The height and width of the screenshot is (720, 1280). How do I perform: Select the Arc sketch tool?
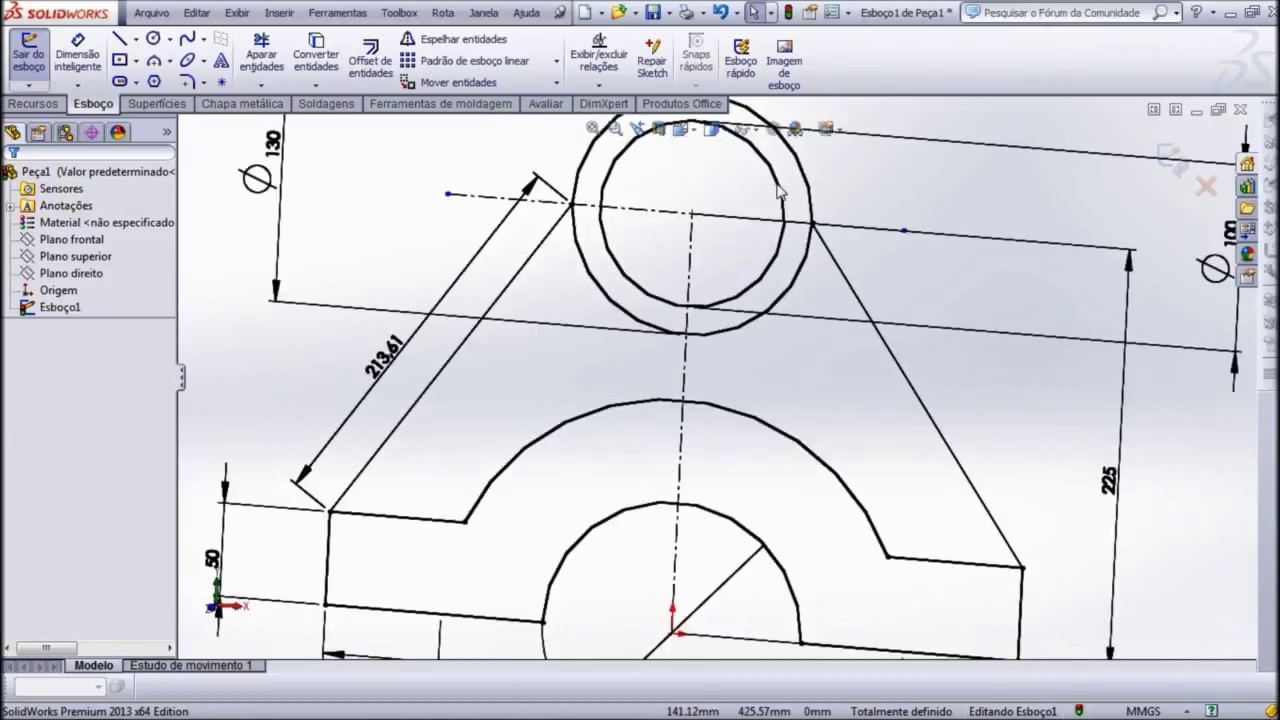pos(153,60)
